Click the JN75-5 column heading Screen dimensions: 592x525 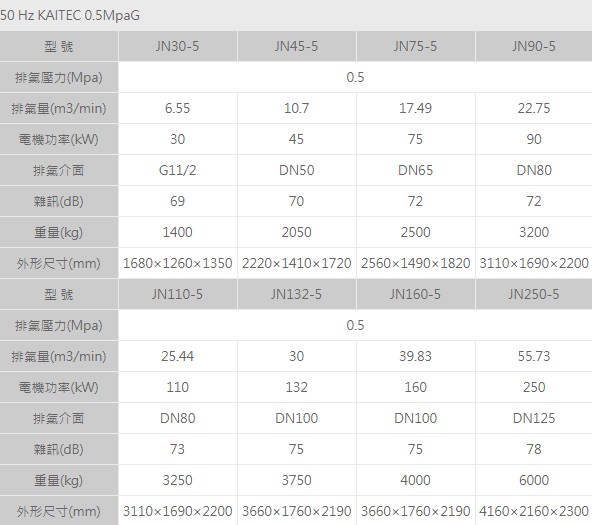click(x=415, y=46)
